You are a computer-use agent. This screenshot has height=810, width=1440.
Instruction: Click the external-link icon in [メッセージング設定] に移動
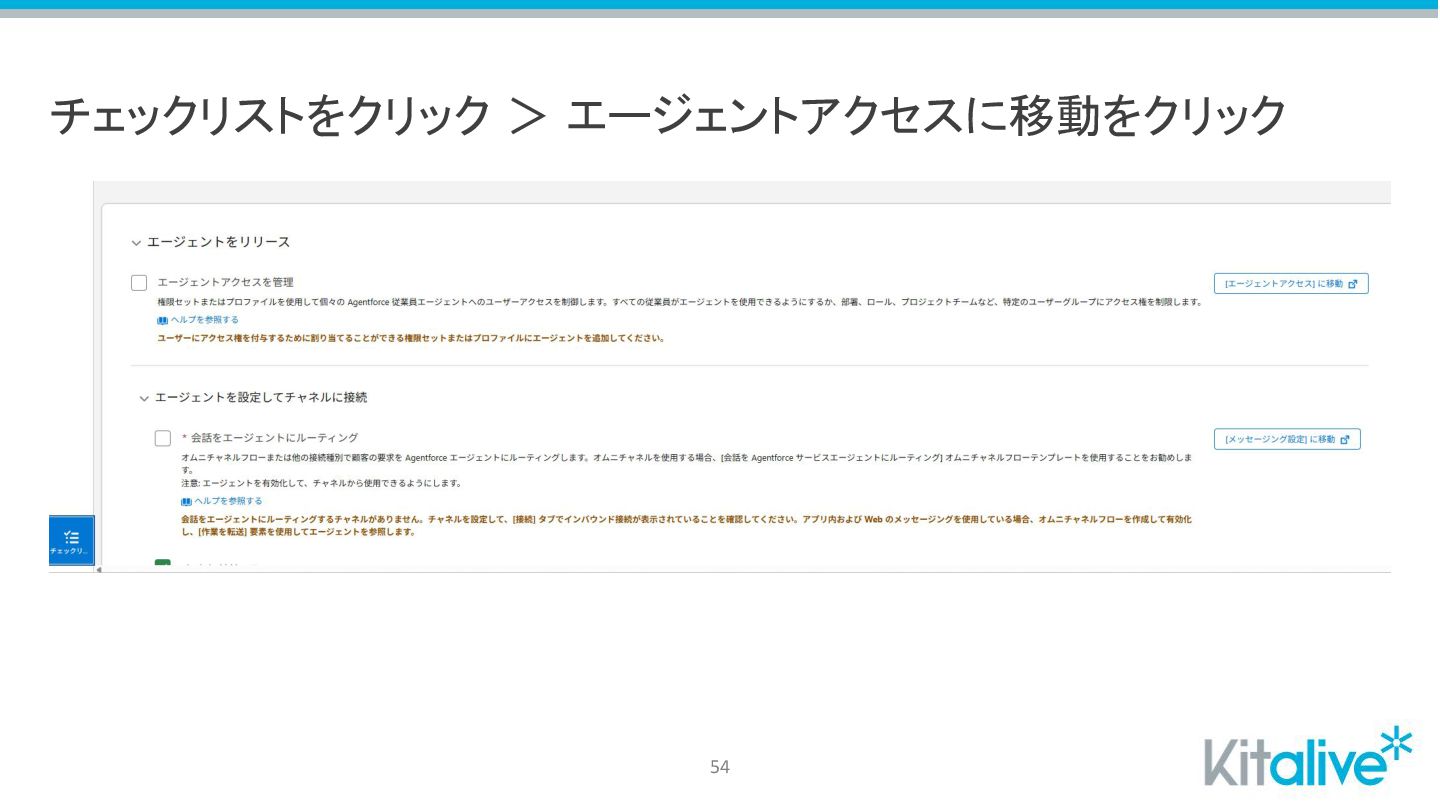1345,439
